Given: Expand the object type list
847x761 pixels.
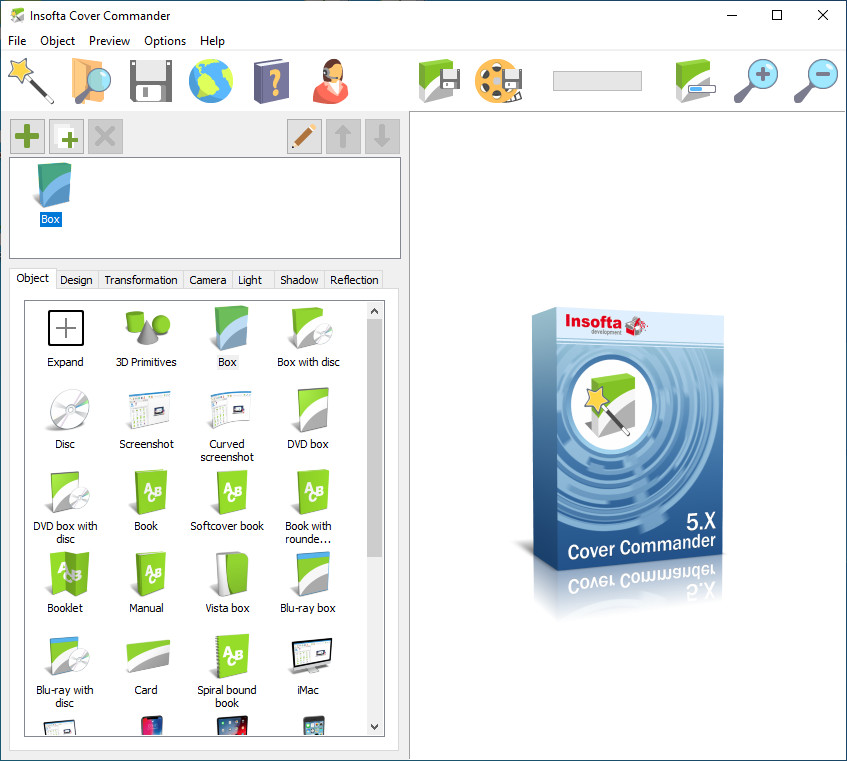Looking at the screenshot, I should pyautogui.click(x=66, y=337).
